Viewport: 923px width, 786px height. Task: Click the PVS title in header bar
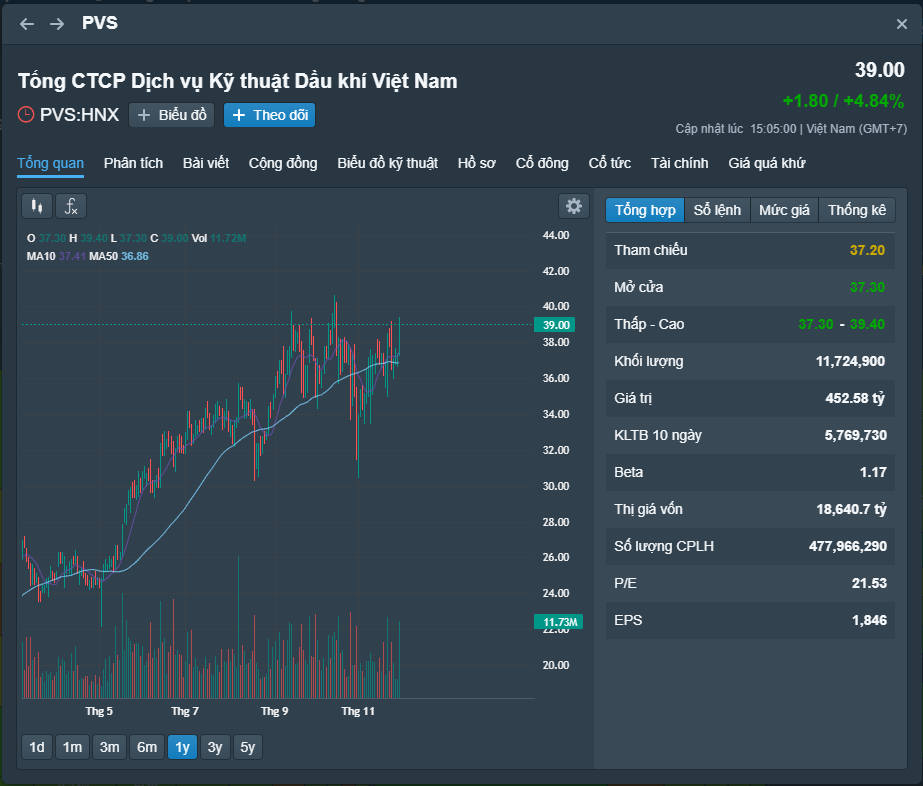(99, 23)
